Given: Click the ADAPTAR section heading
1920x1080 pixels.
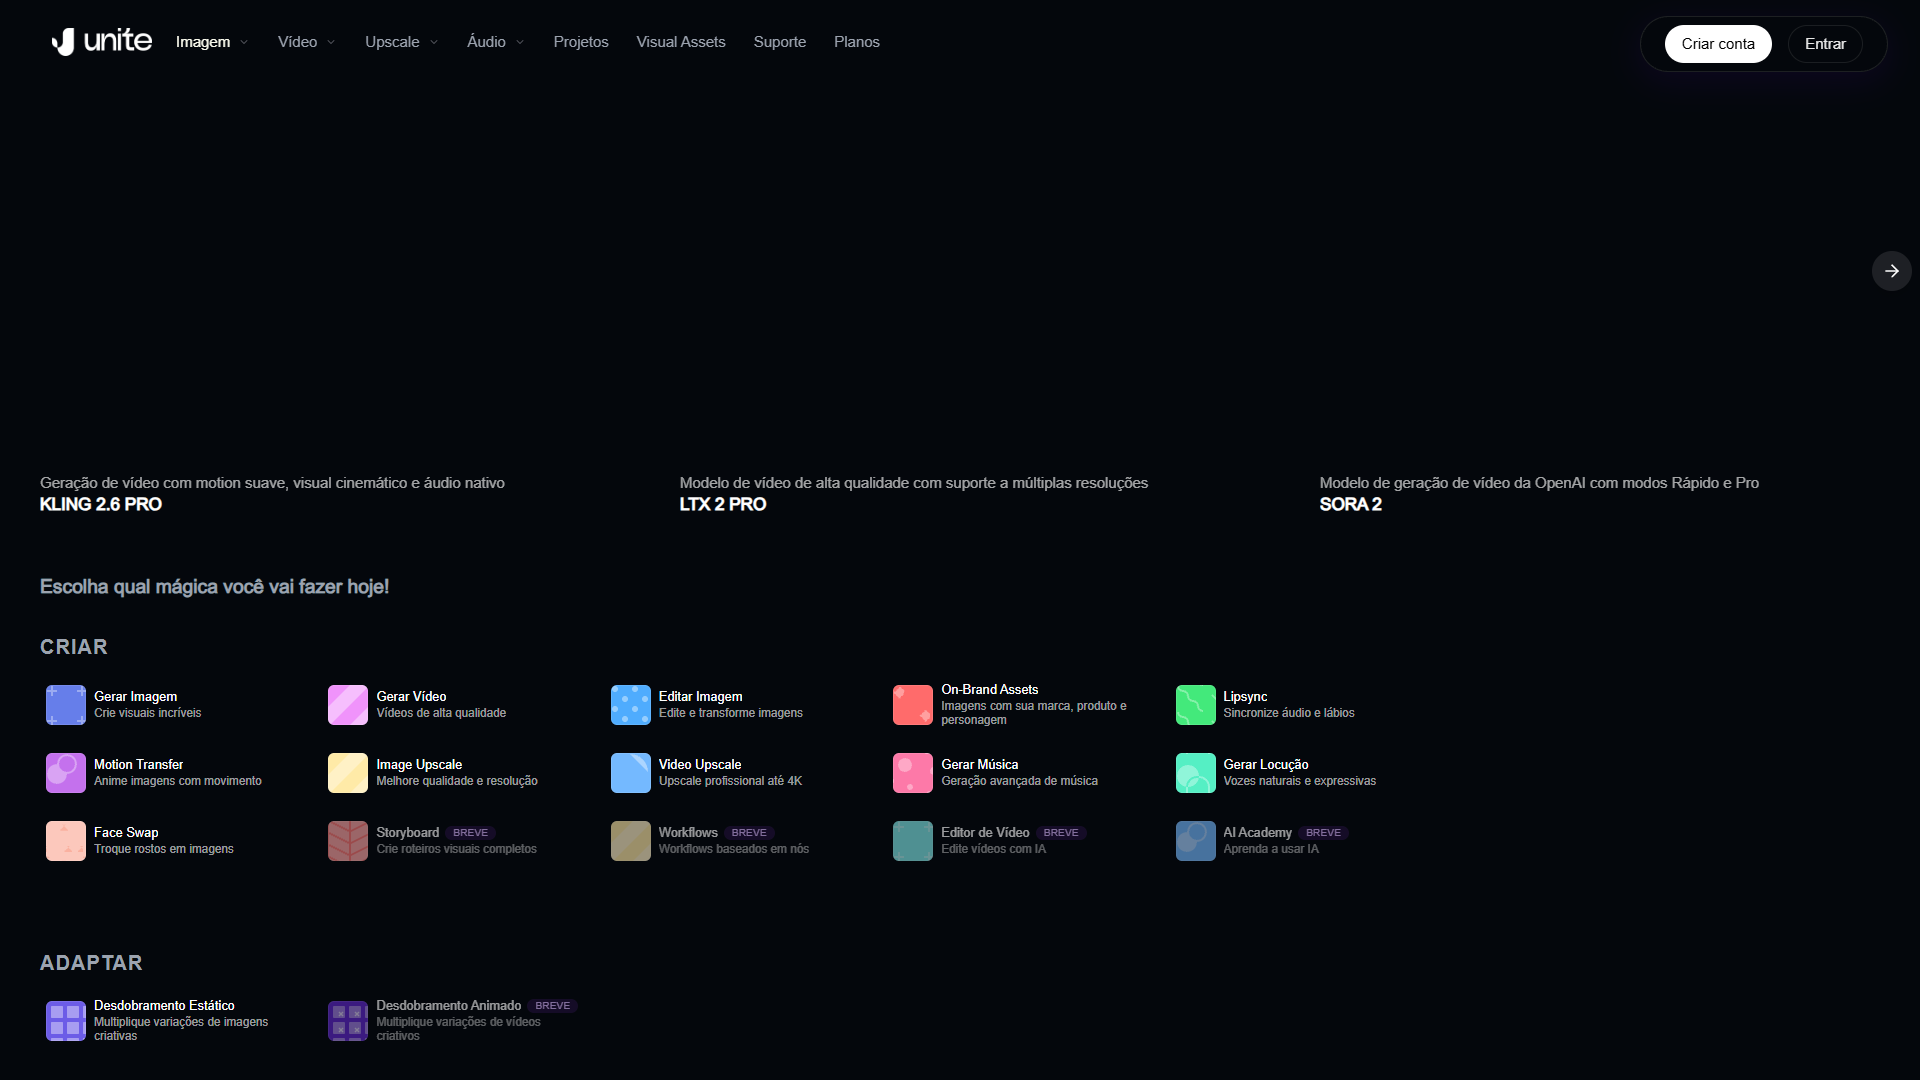Looking at the screenshot, I should tap(91, 963).
